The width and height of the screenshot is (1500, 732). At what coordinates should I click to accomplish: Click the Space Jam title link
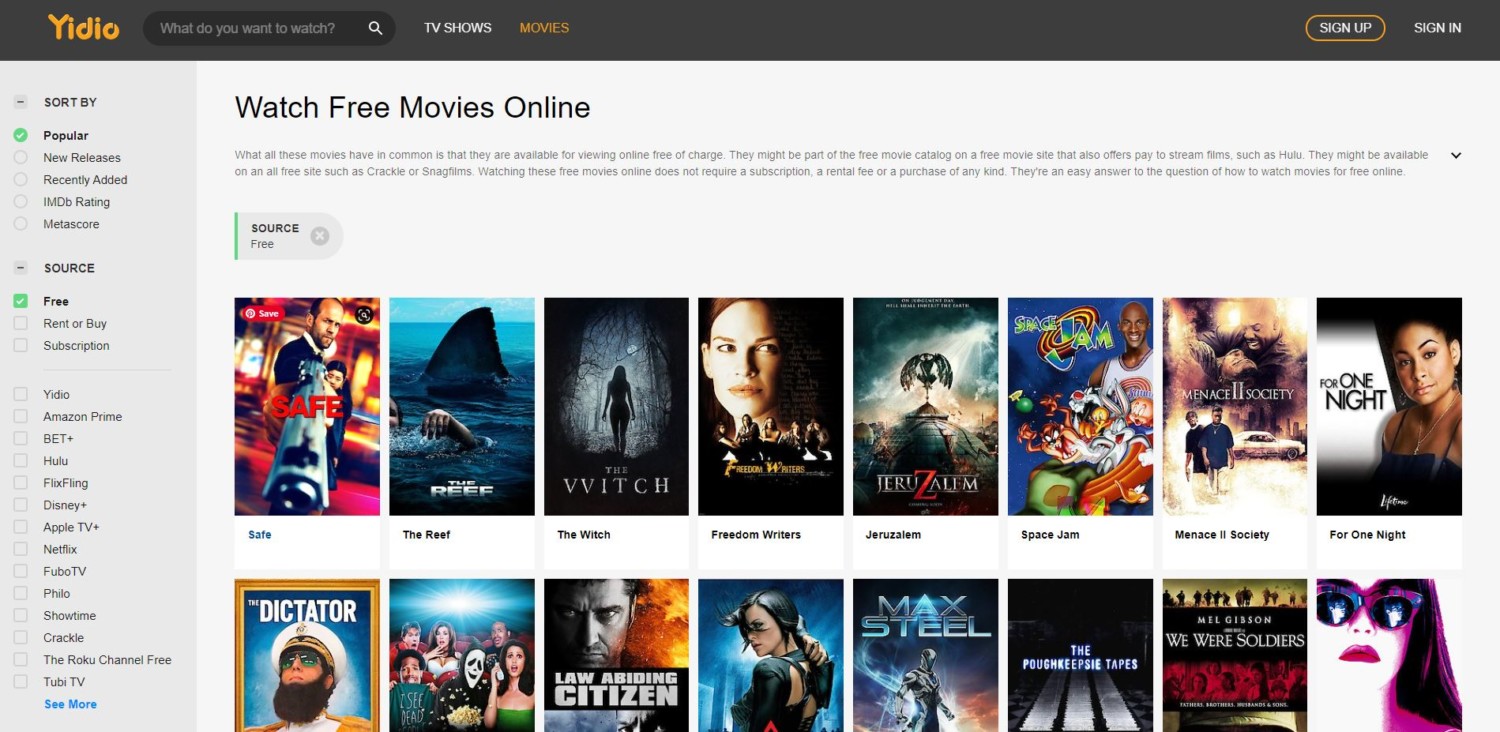(1050, 535)
